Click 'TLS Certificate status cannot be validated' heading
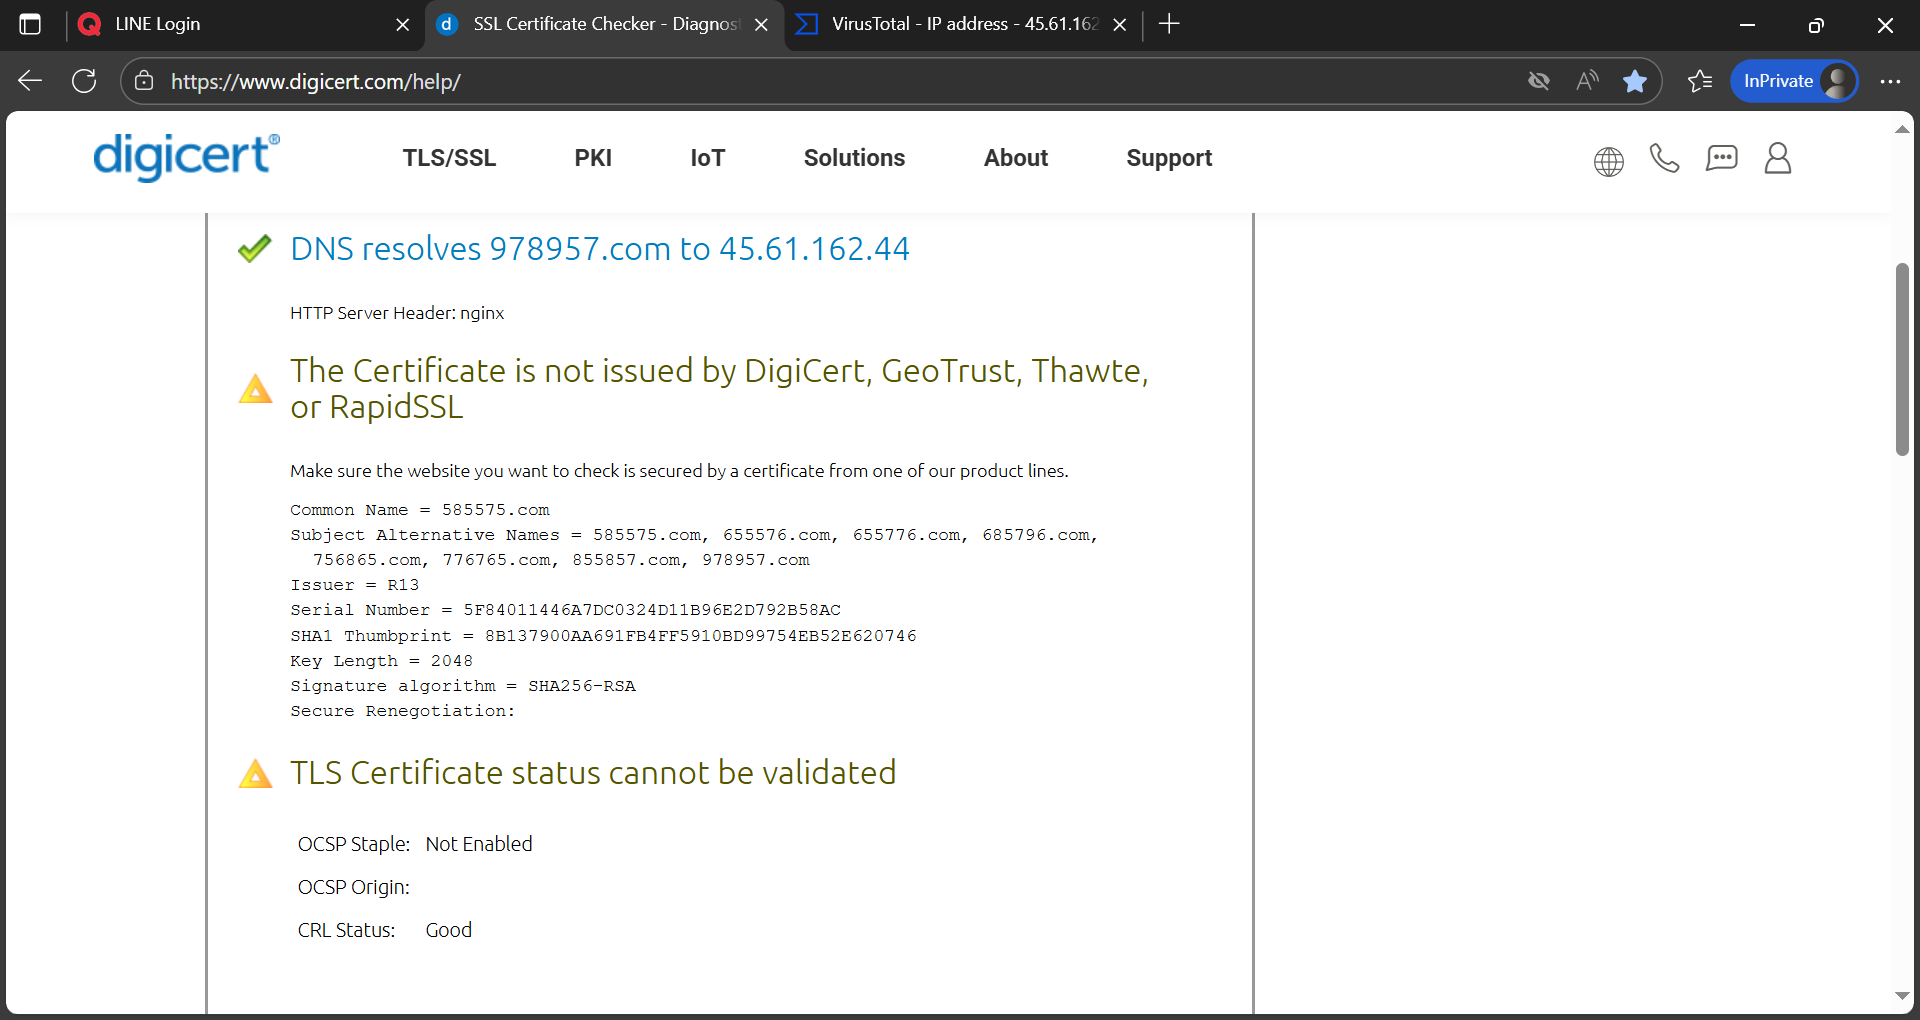This screenshot has width=1920, height=1020. [x=593, y=773]
